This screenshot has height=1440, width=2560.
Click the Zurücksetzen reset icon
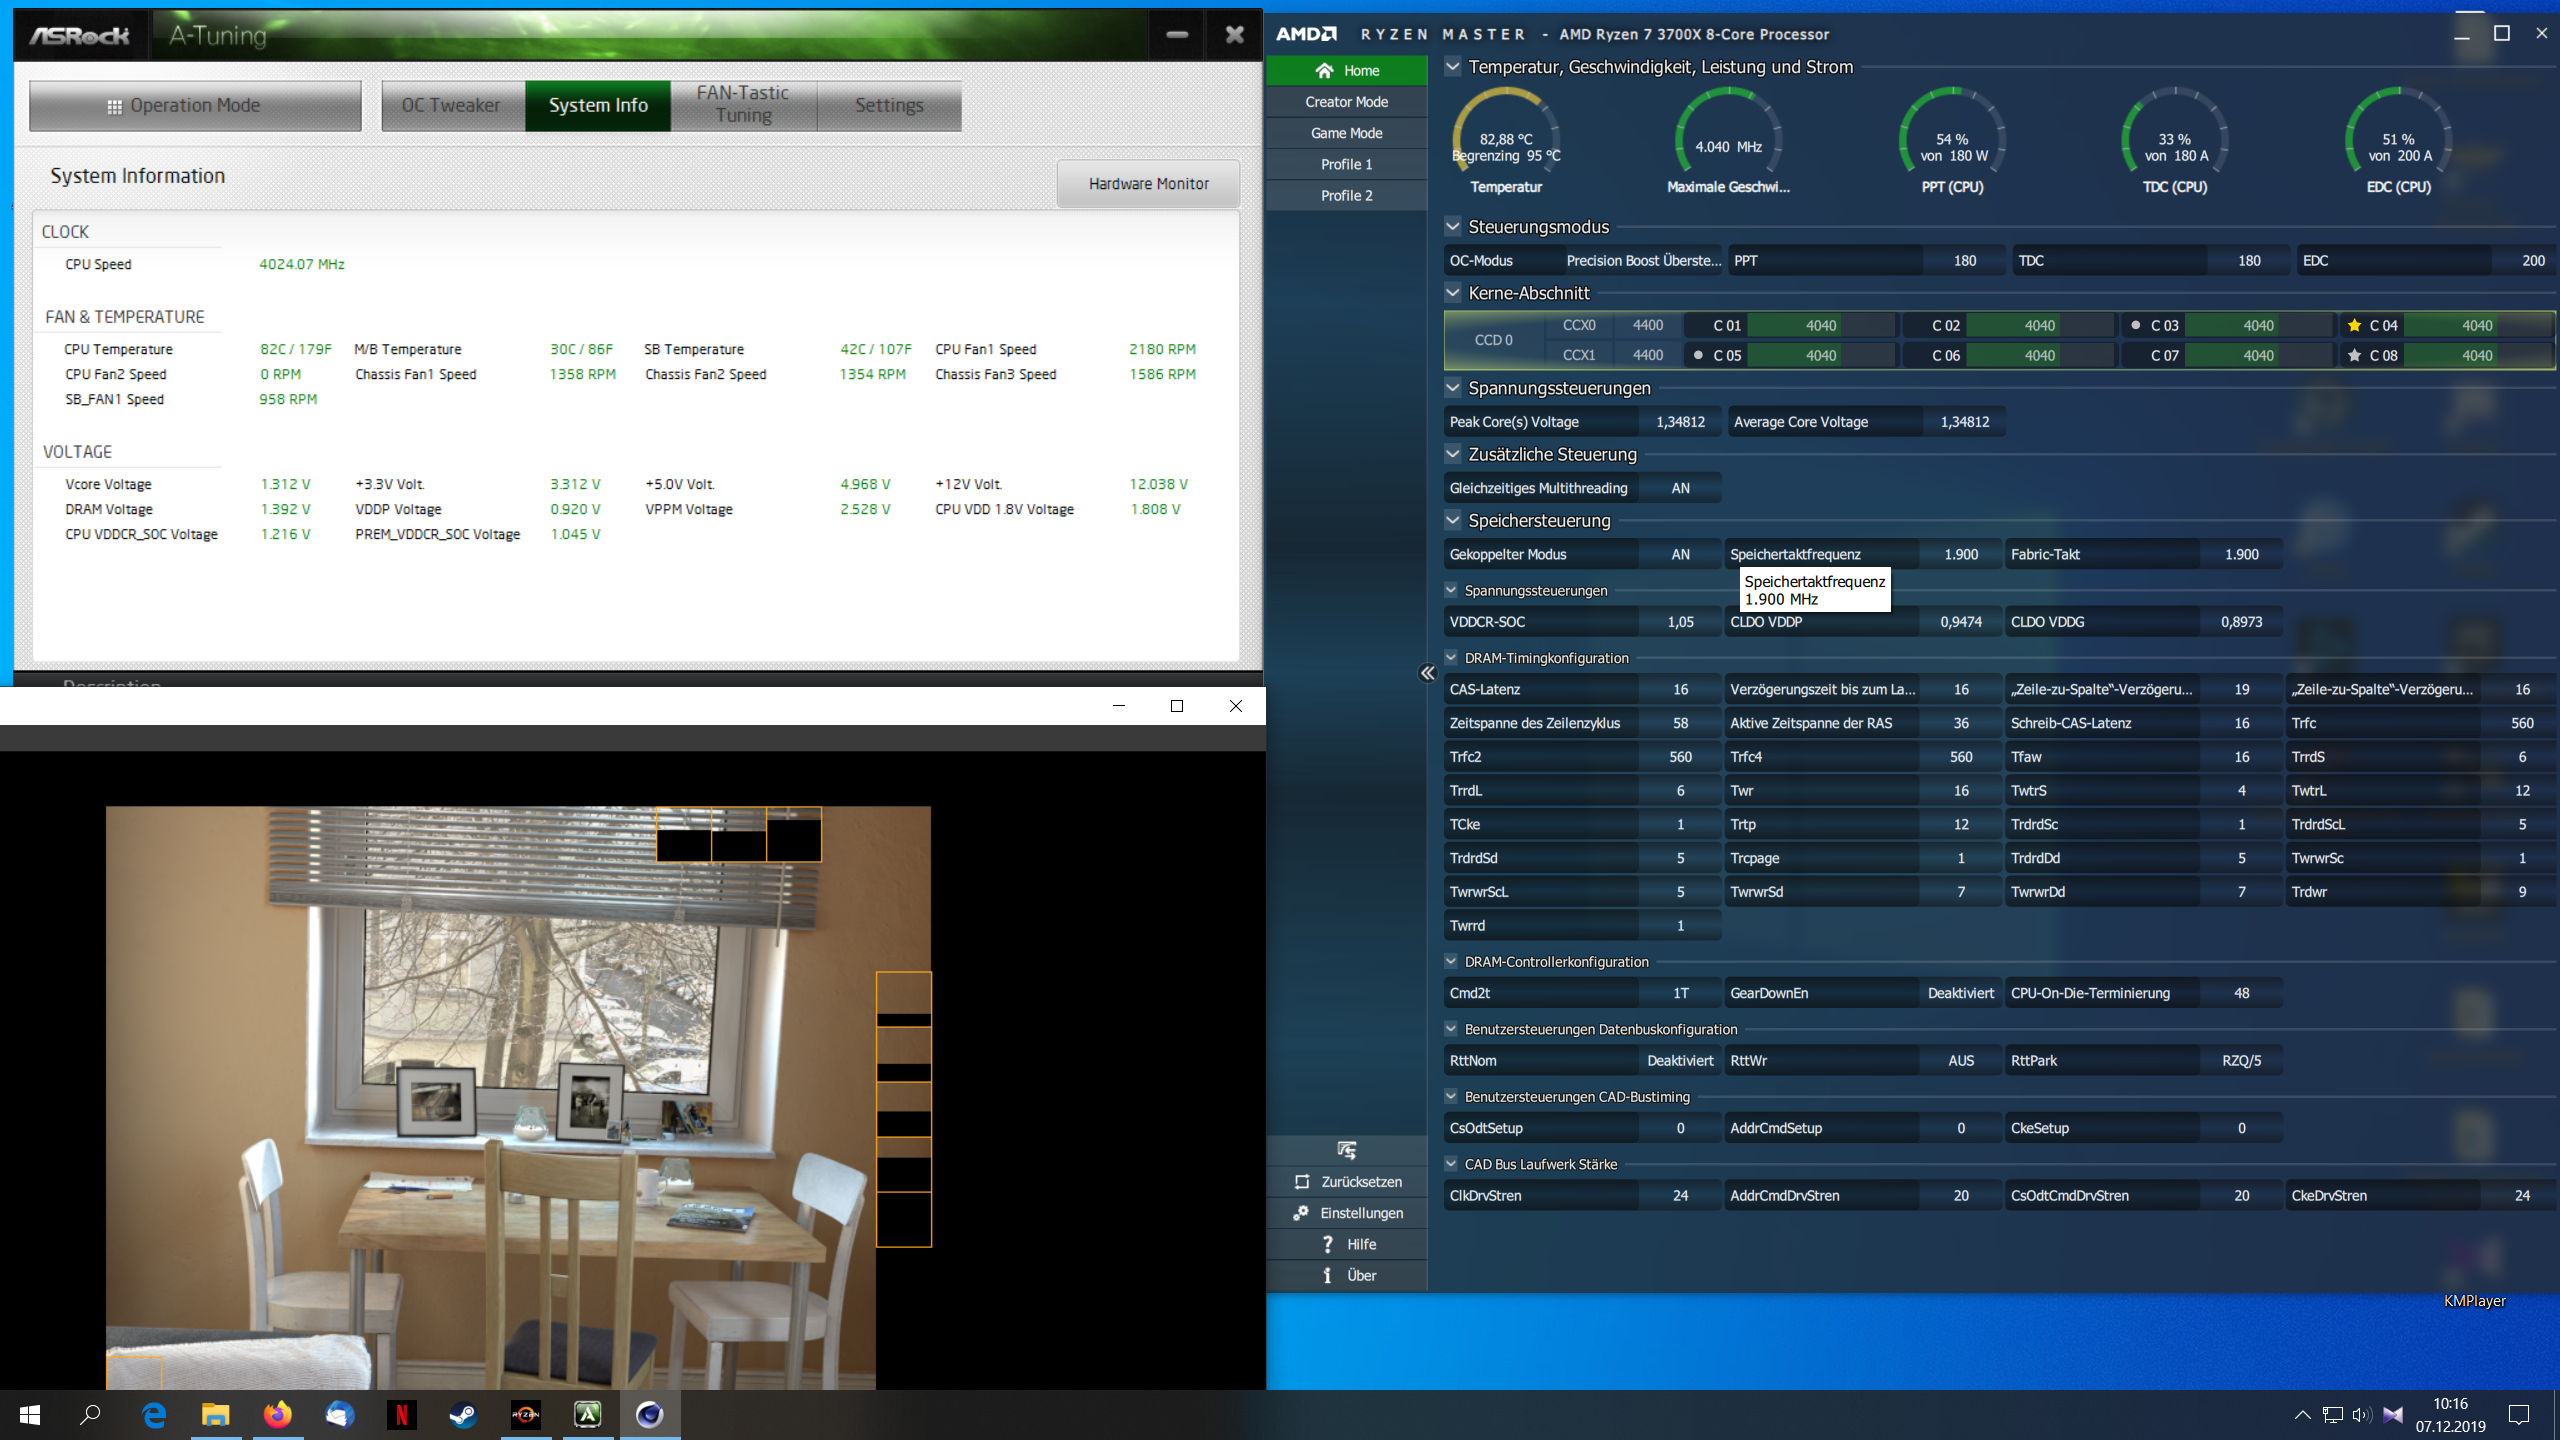1346,1181
